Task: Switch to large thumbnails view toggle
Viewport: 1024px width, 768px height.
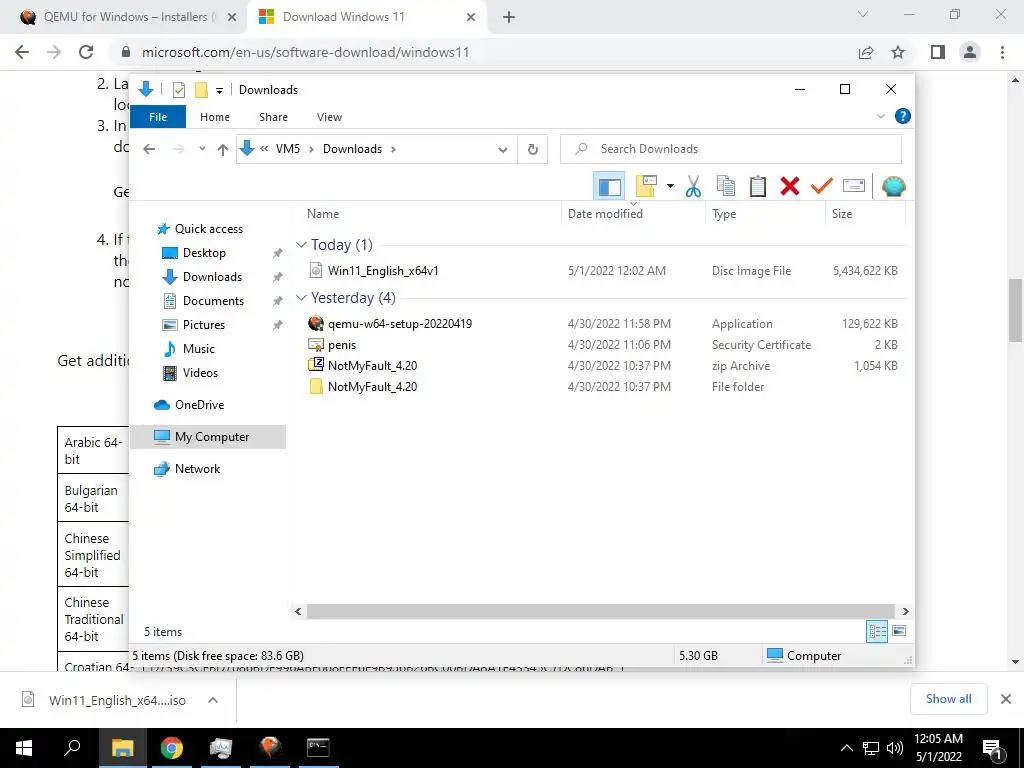Action: pyautogui.click(x=899, y=631)
